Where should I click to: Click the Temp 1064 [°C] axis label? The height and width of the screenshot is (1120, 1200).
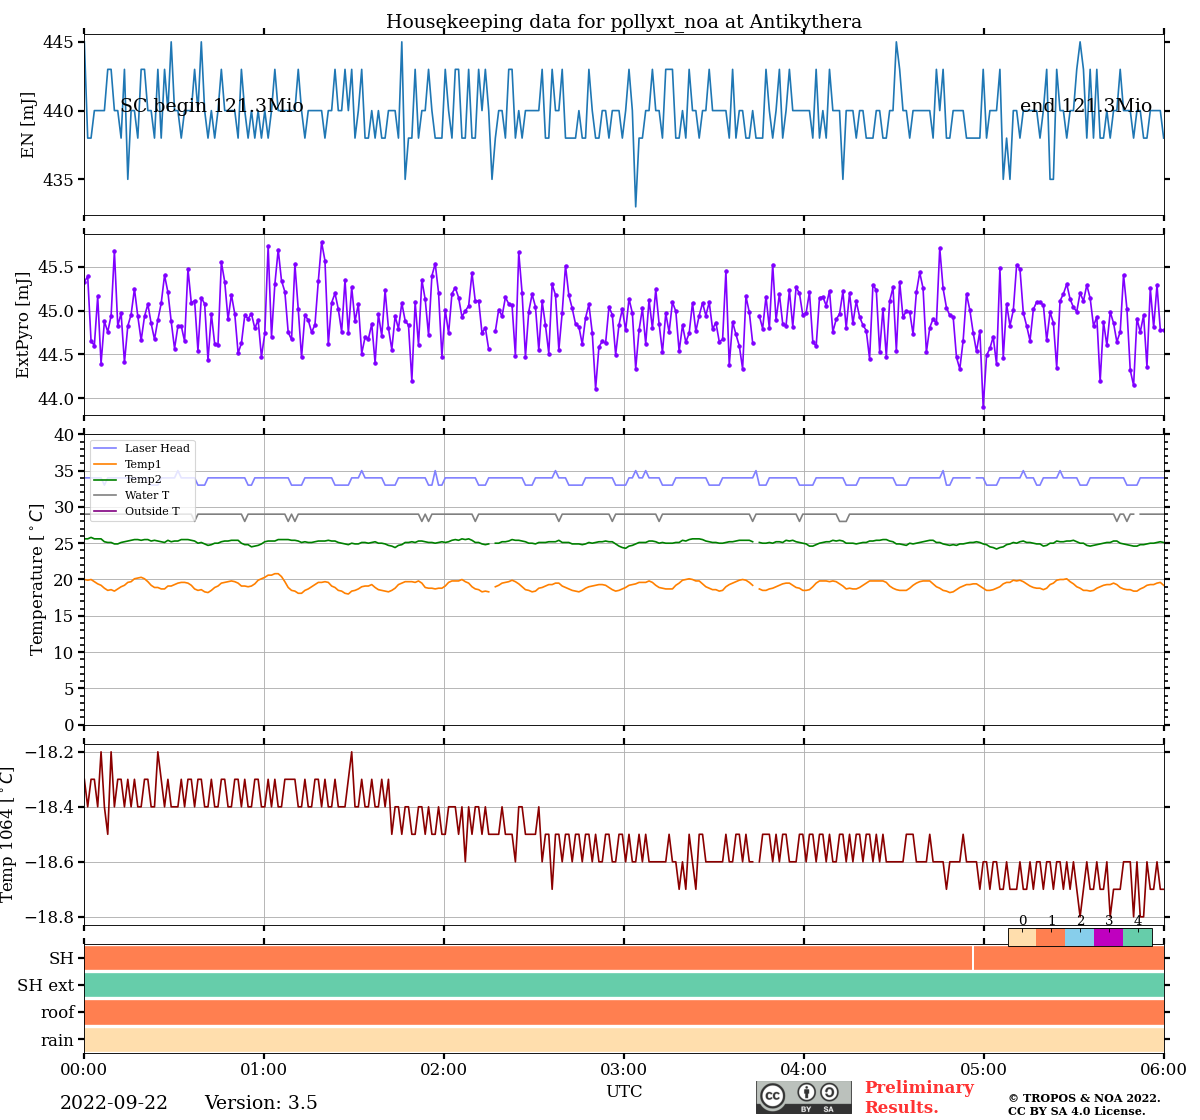8,834
